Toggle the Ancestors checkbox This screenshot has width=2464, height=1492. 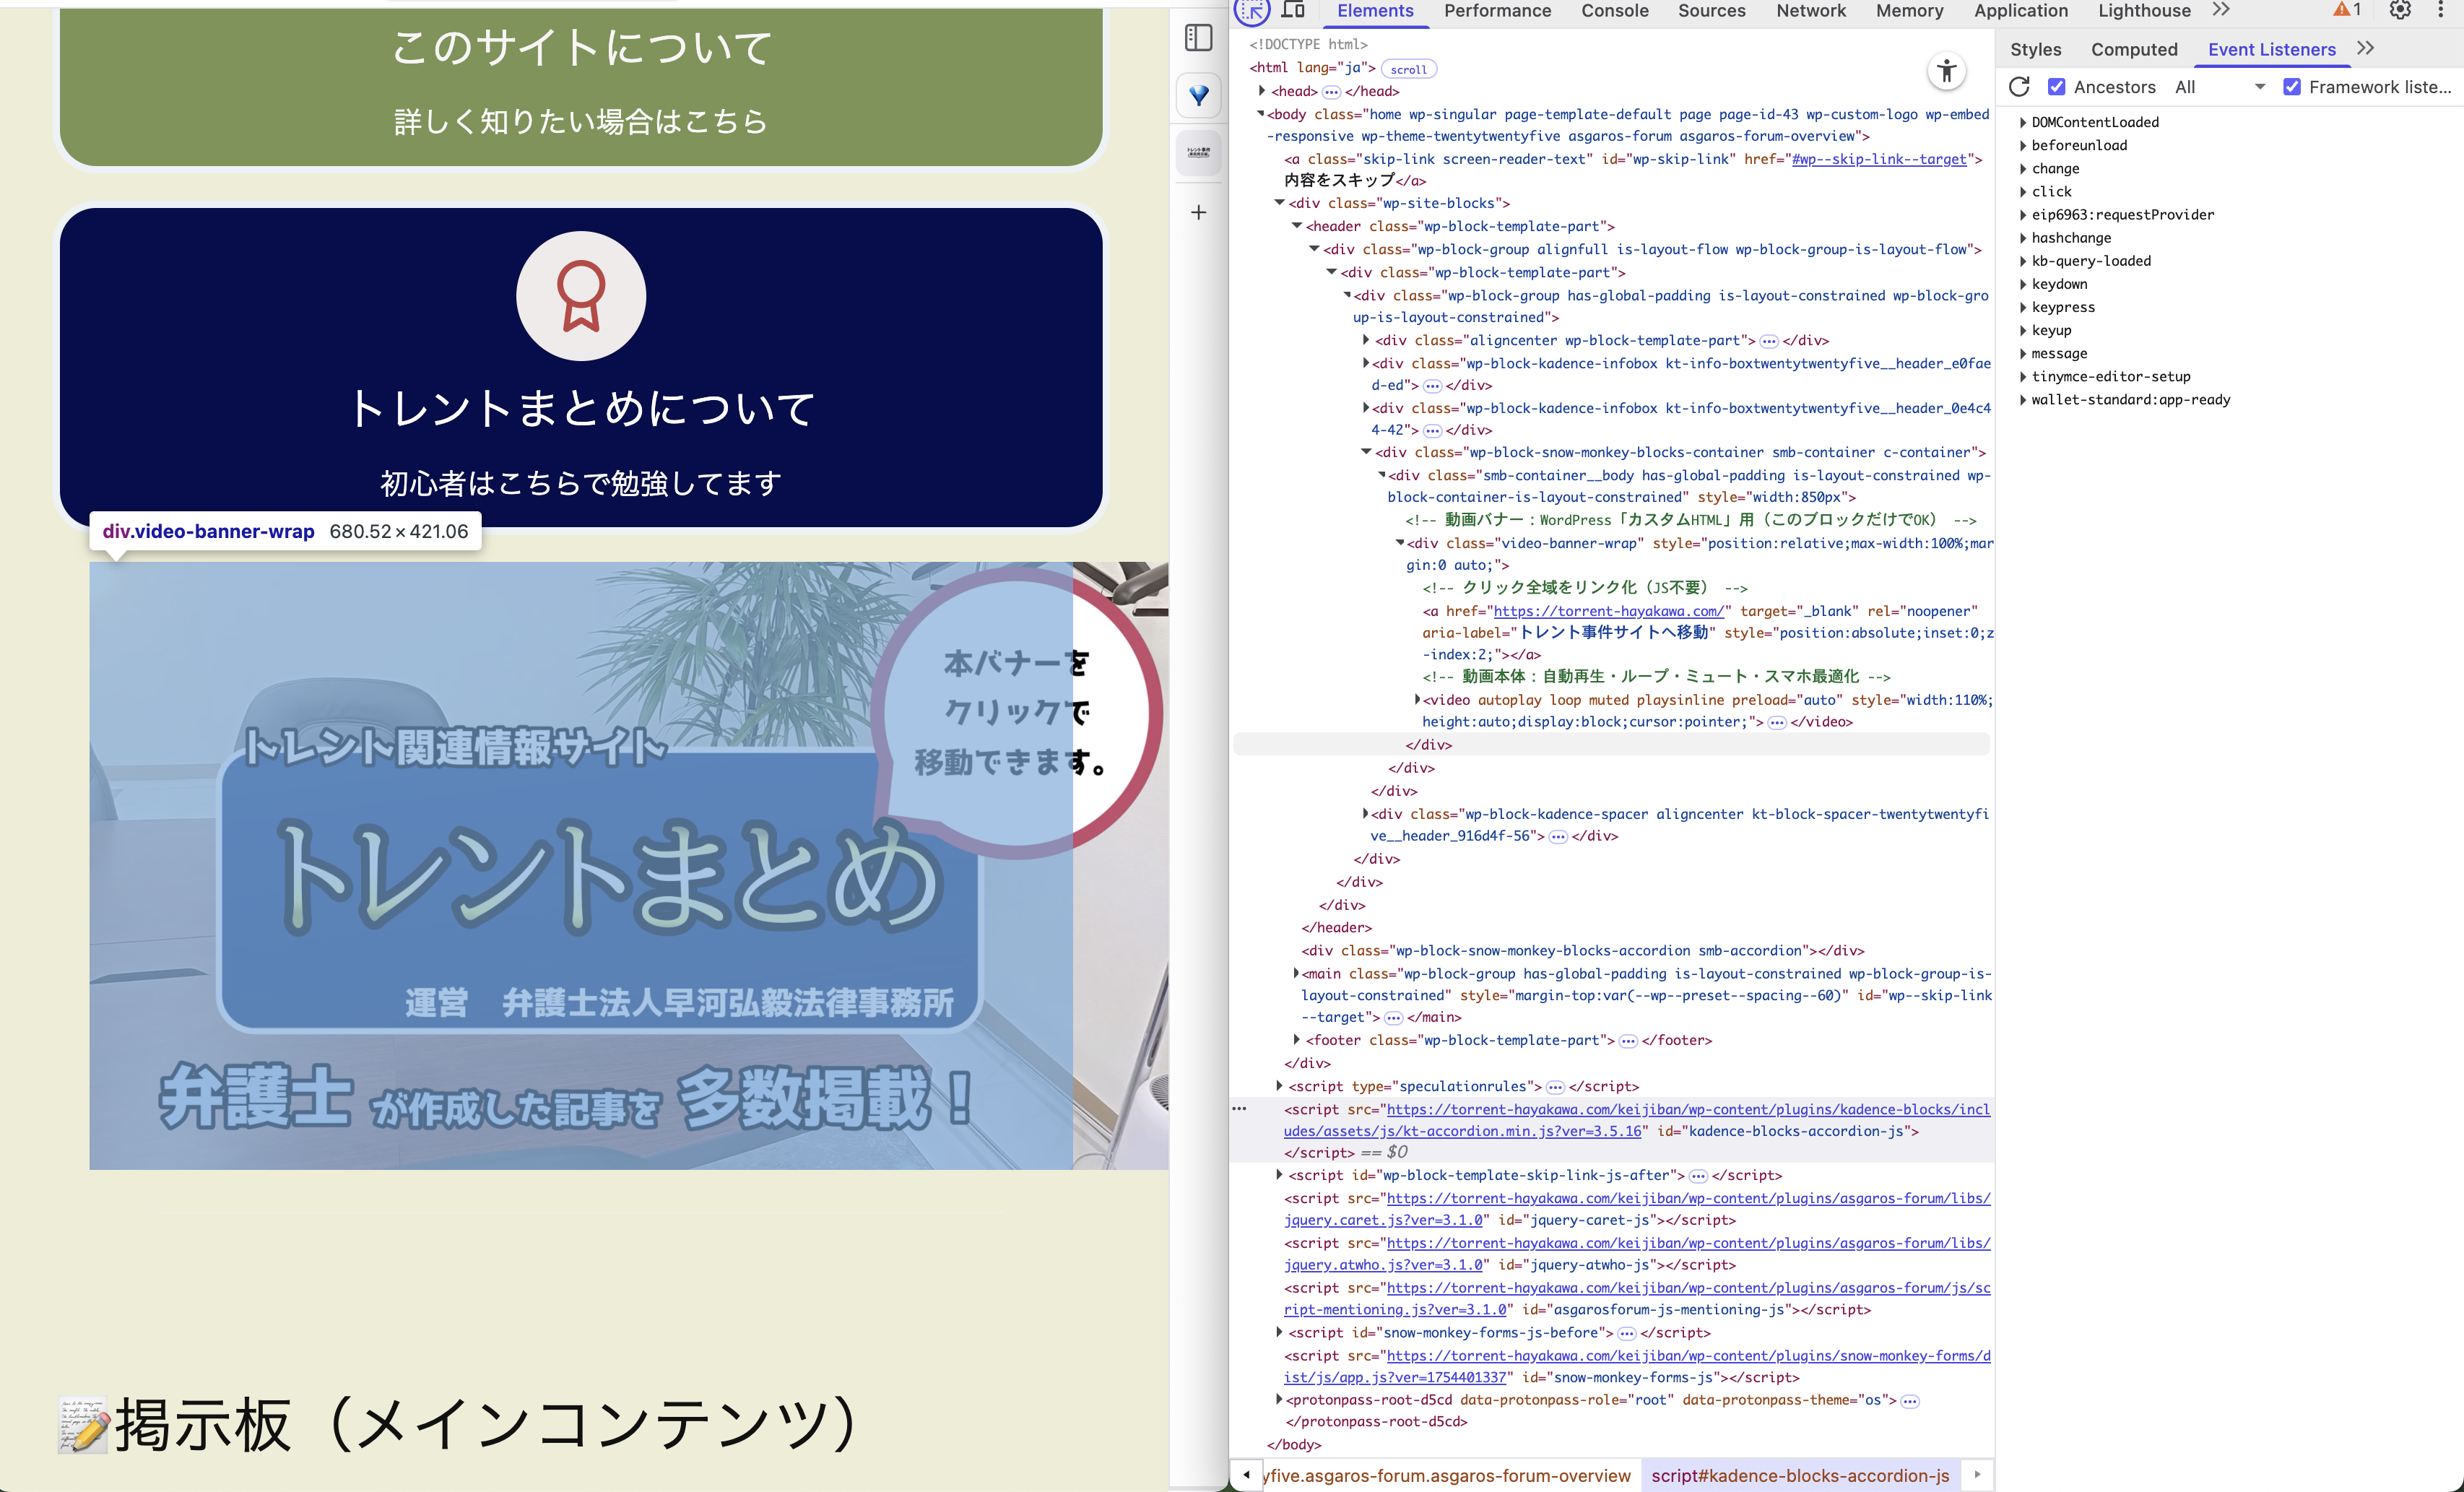click(2057, 87)
